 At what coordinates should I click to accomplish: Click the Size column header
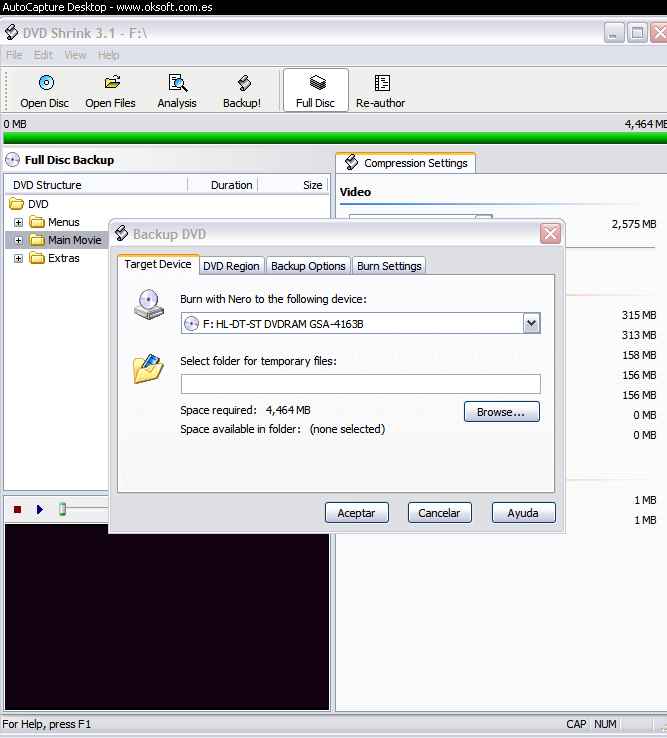click(293, 185)
